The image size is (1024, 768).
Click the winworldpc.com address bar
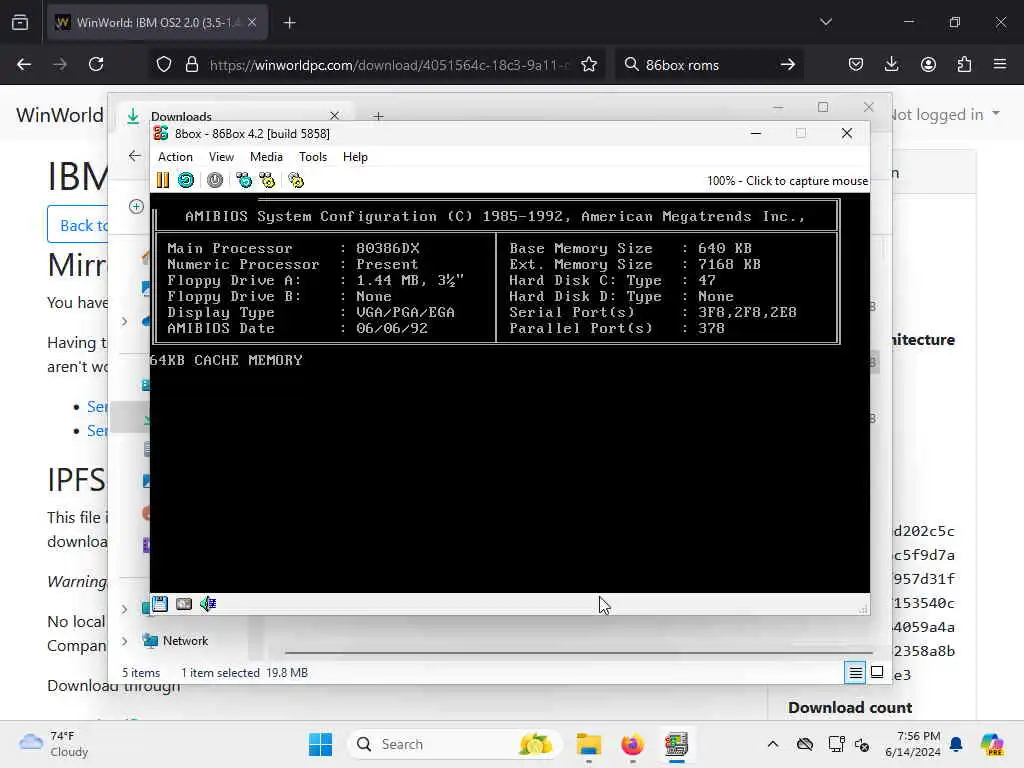[x=389, y=65]
